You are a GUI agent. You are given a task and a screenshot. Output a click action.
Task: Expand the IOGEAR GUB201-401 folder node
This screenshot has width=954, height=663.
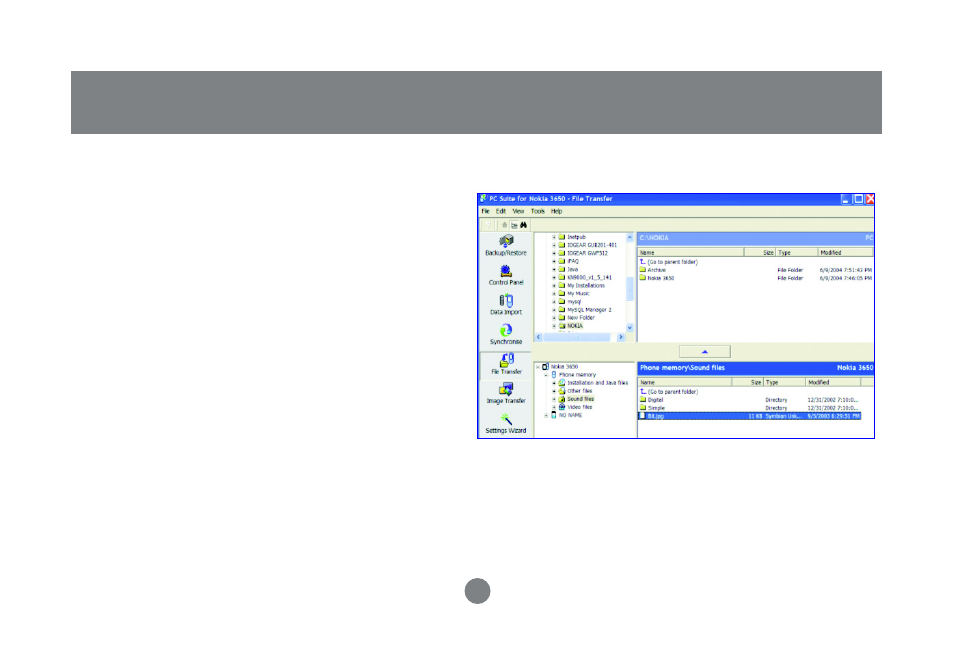pos(554,245)
